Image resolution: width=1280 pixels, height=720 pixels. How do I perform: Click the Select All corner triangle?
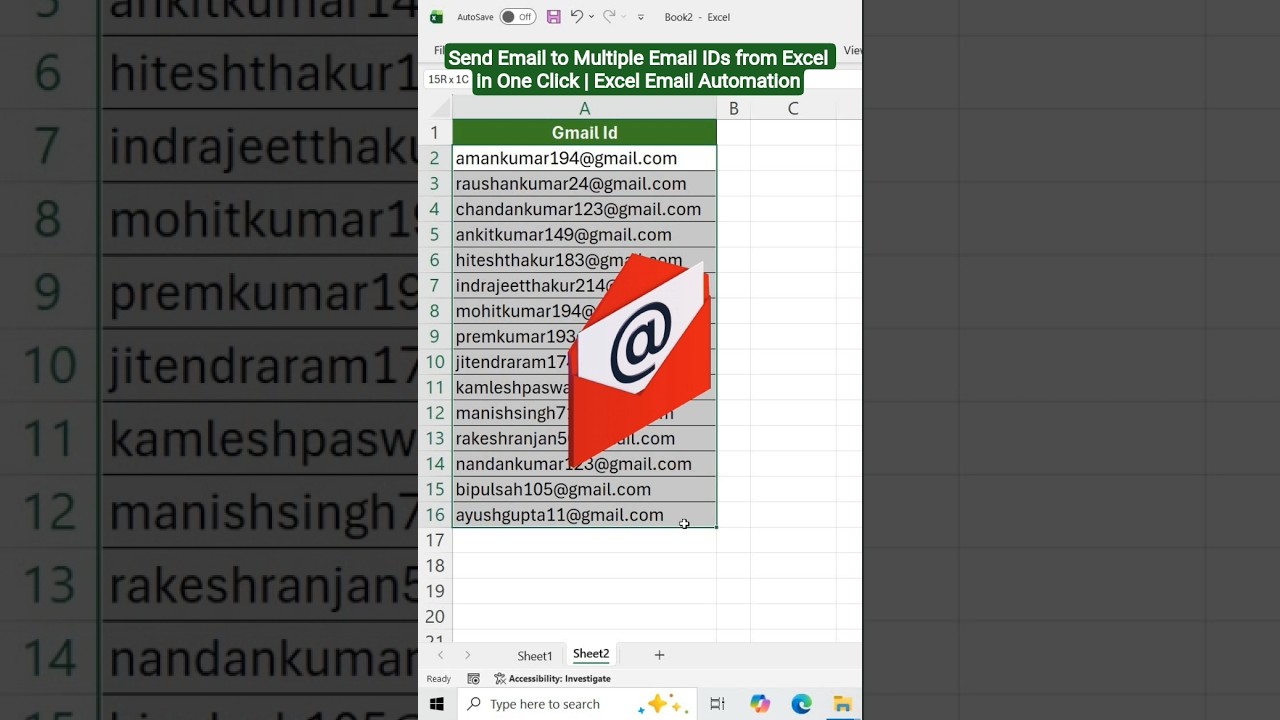[441, 108]
